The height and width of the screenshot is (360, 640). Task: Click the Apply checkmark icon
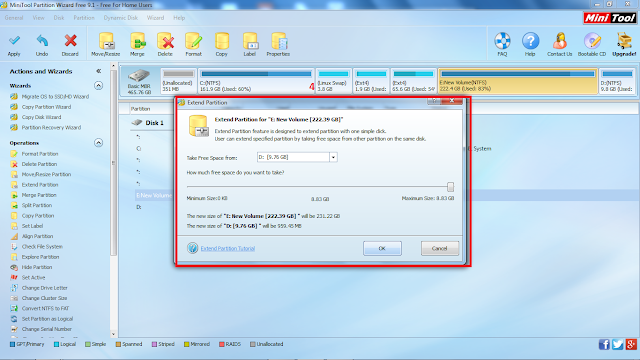(x=14, y=40)
